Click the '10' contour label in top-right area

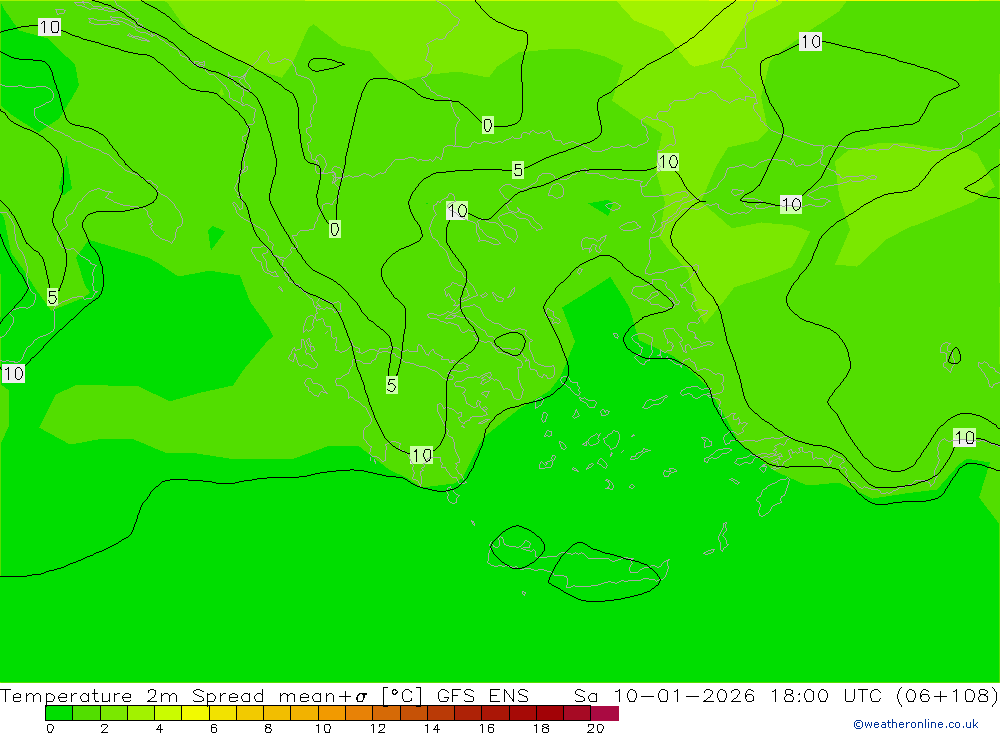(x=810, y=41)
